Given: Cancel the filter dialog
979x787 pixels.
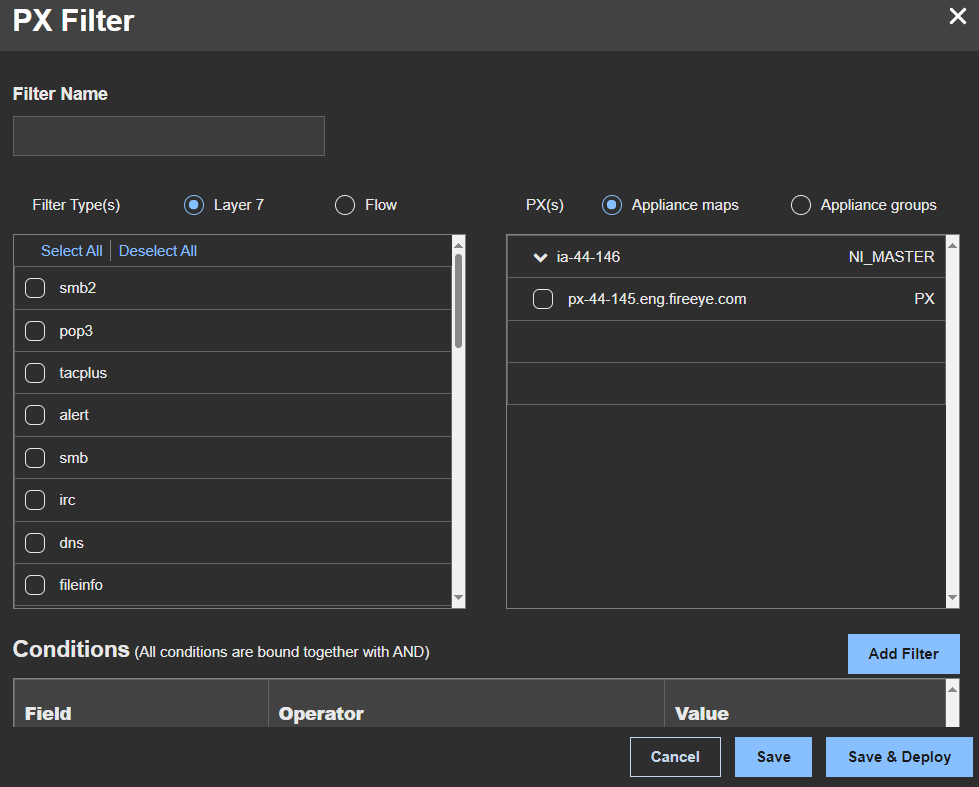Looking at the screenshot, I should [675, 757].
